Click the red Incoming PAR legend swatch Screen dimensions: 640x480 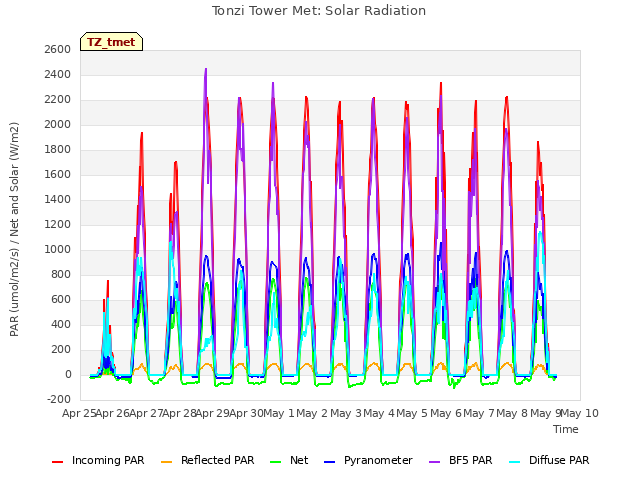point(58,461)
